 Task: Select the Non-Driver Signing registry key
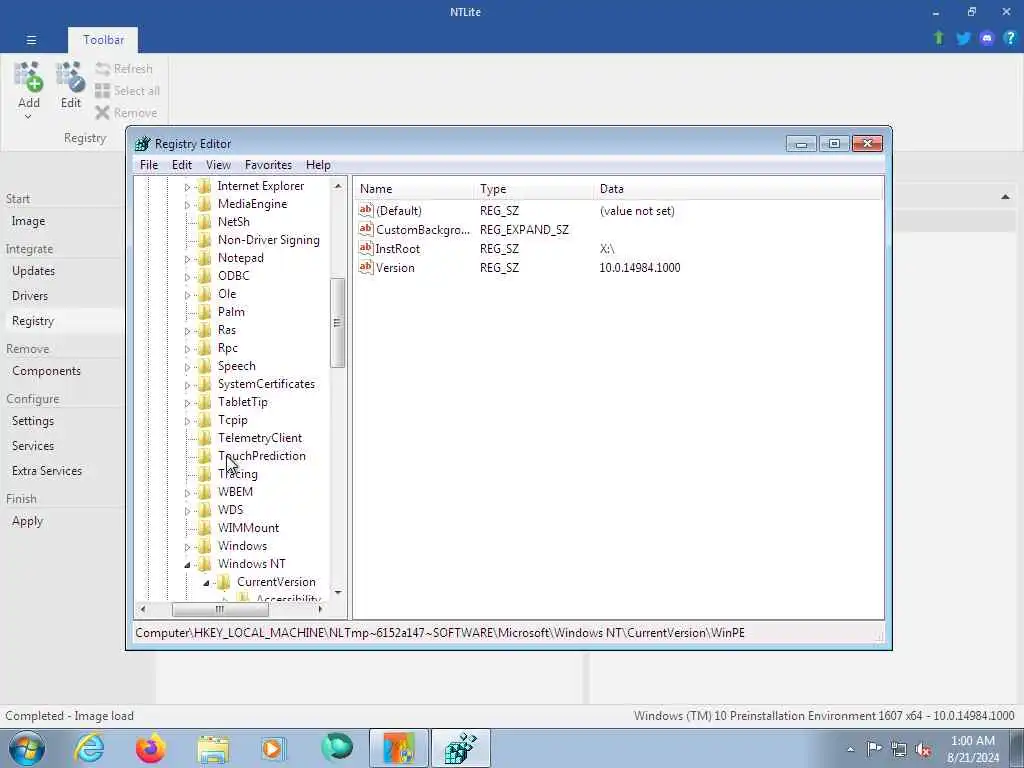[x=268, y=240]
